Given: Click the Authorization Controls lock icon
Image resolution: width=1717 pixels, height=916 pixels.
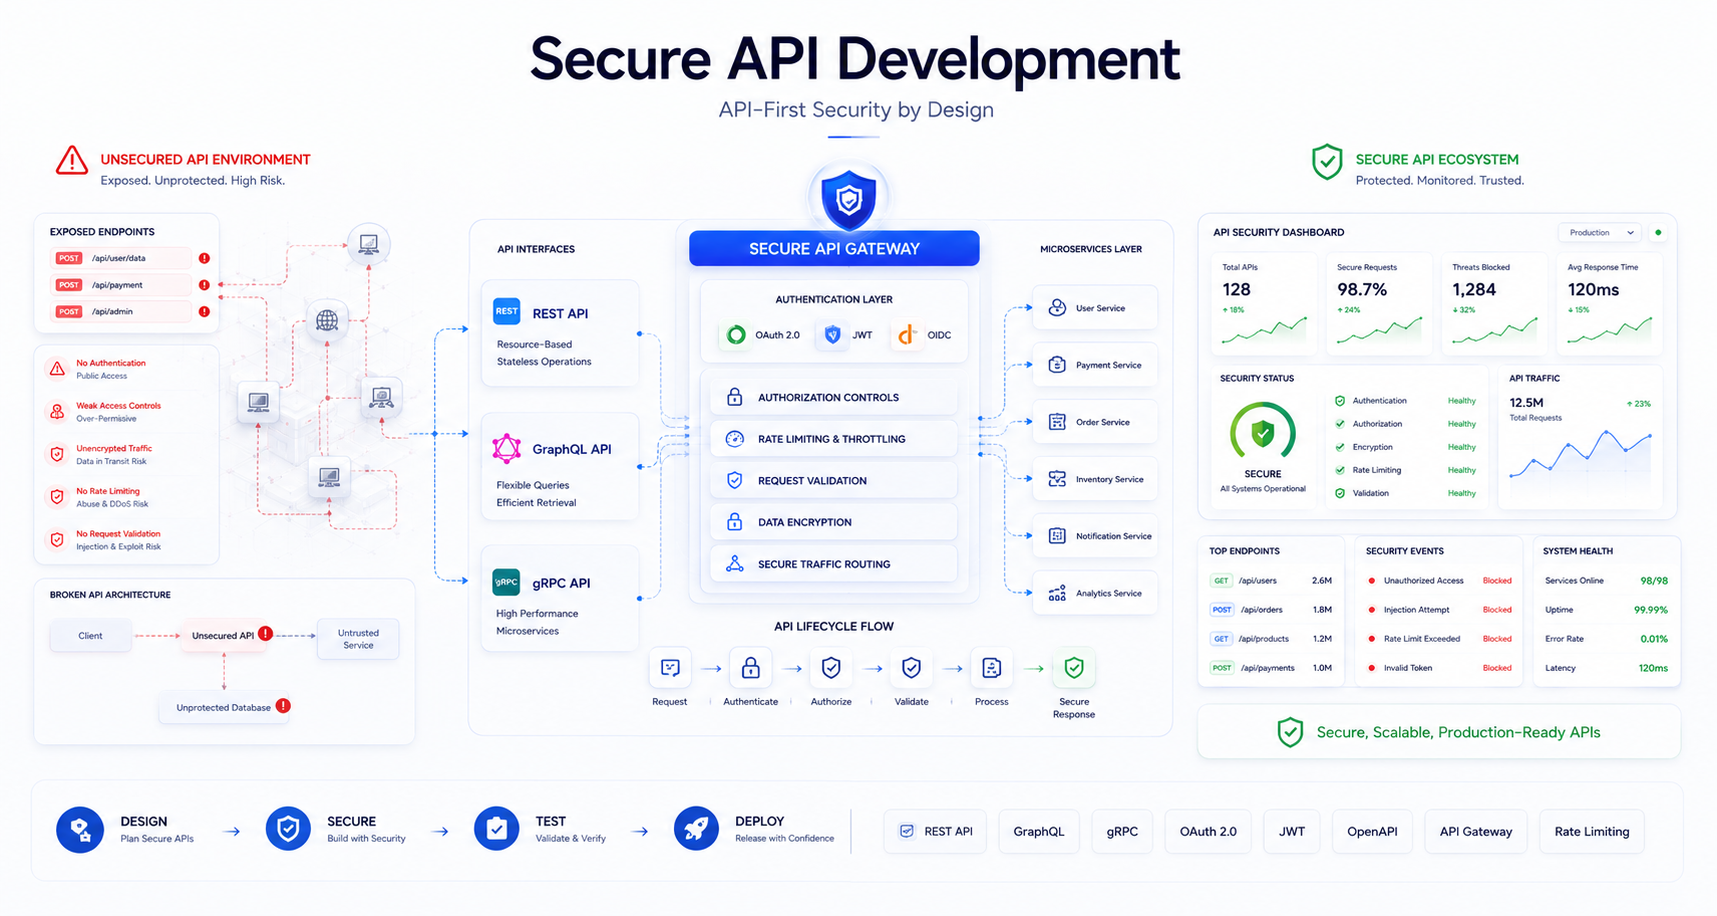Looking at the screenshot, I should pos(734,397).
